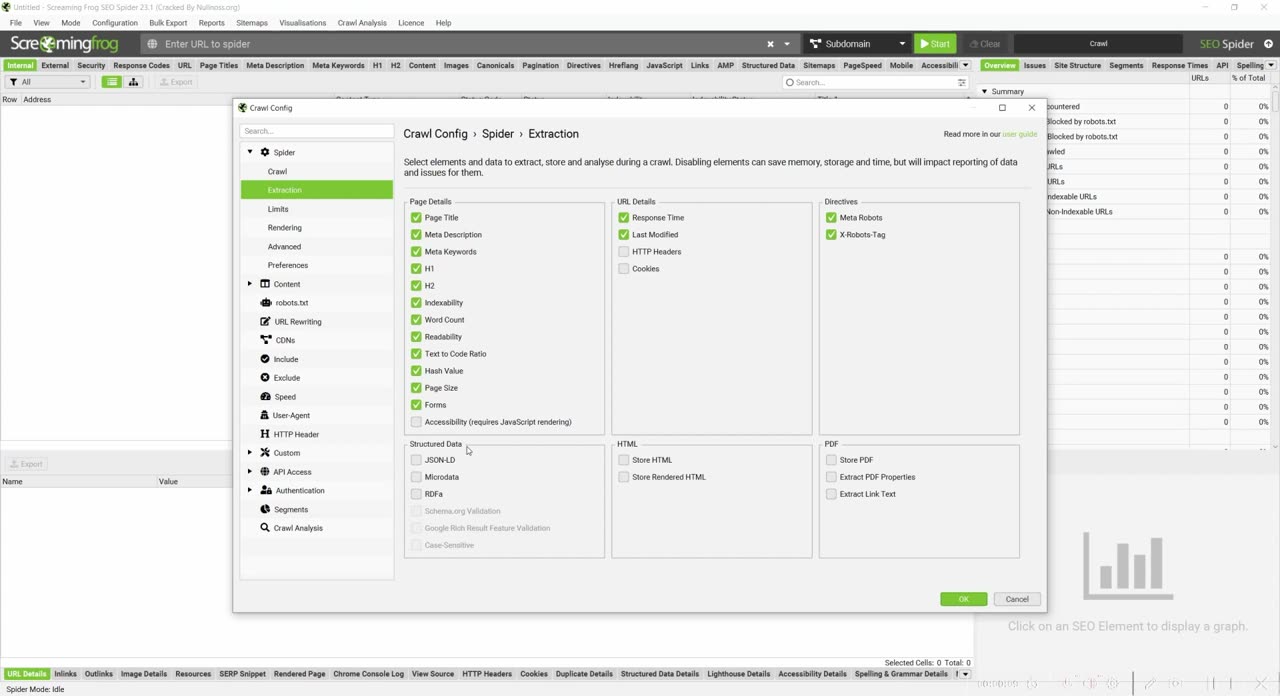Tick the Store HTML checkbox
Viewport: 1280px width, 696px height.
click(x=624, y=460)
